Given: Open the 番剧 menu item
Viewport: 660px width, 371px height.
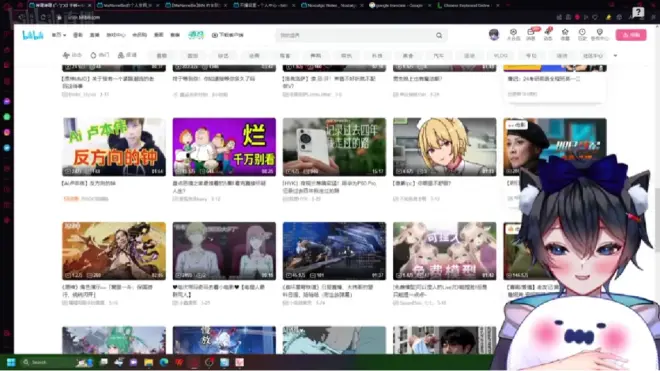Looking at the screenshot, I should pos(78,35).
